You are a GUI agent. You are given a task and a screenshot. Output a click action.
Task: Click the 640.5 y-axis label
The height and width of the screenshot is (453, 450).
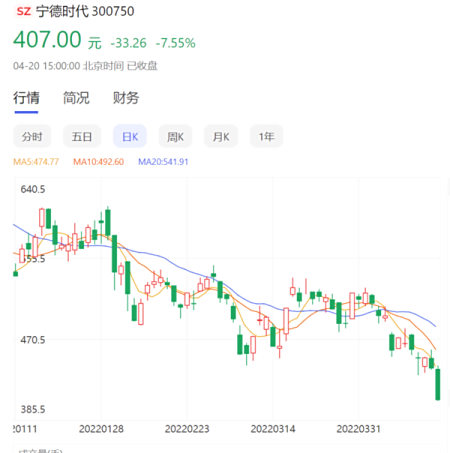tap(33, 189)
